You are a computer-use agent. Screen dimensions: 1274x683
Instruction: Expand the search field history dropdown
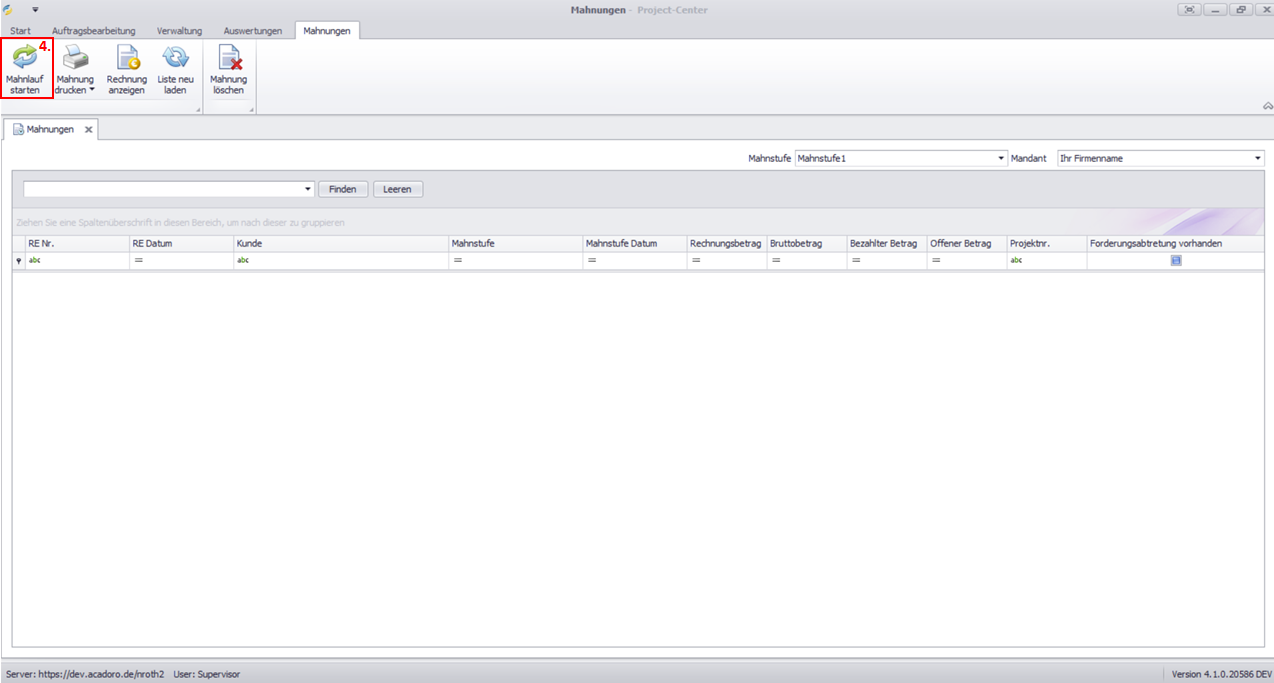(x=308, y=189)
